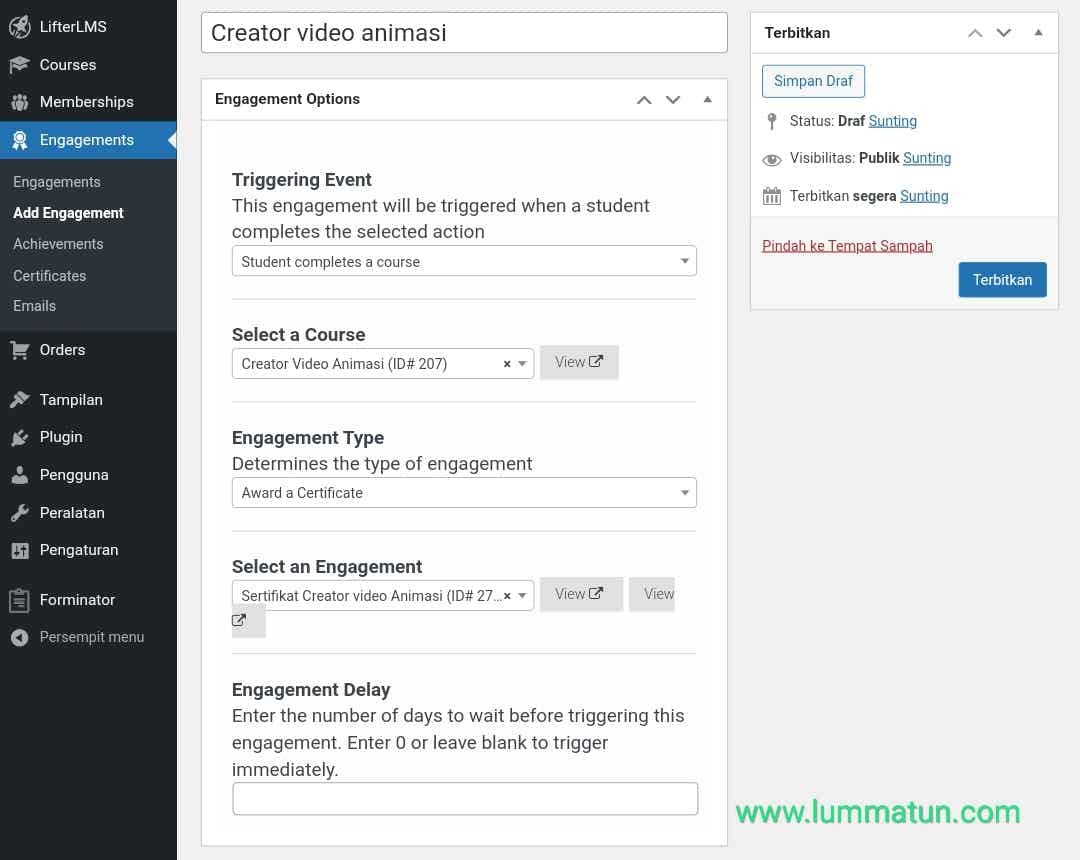Click the Plugin plug icon
This screenshot has height=860, width=1080.
(x=19, y=437)
